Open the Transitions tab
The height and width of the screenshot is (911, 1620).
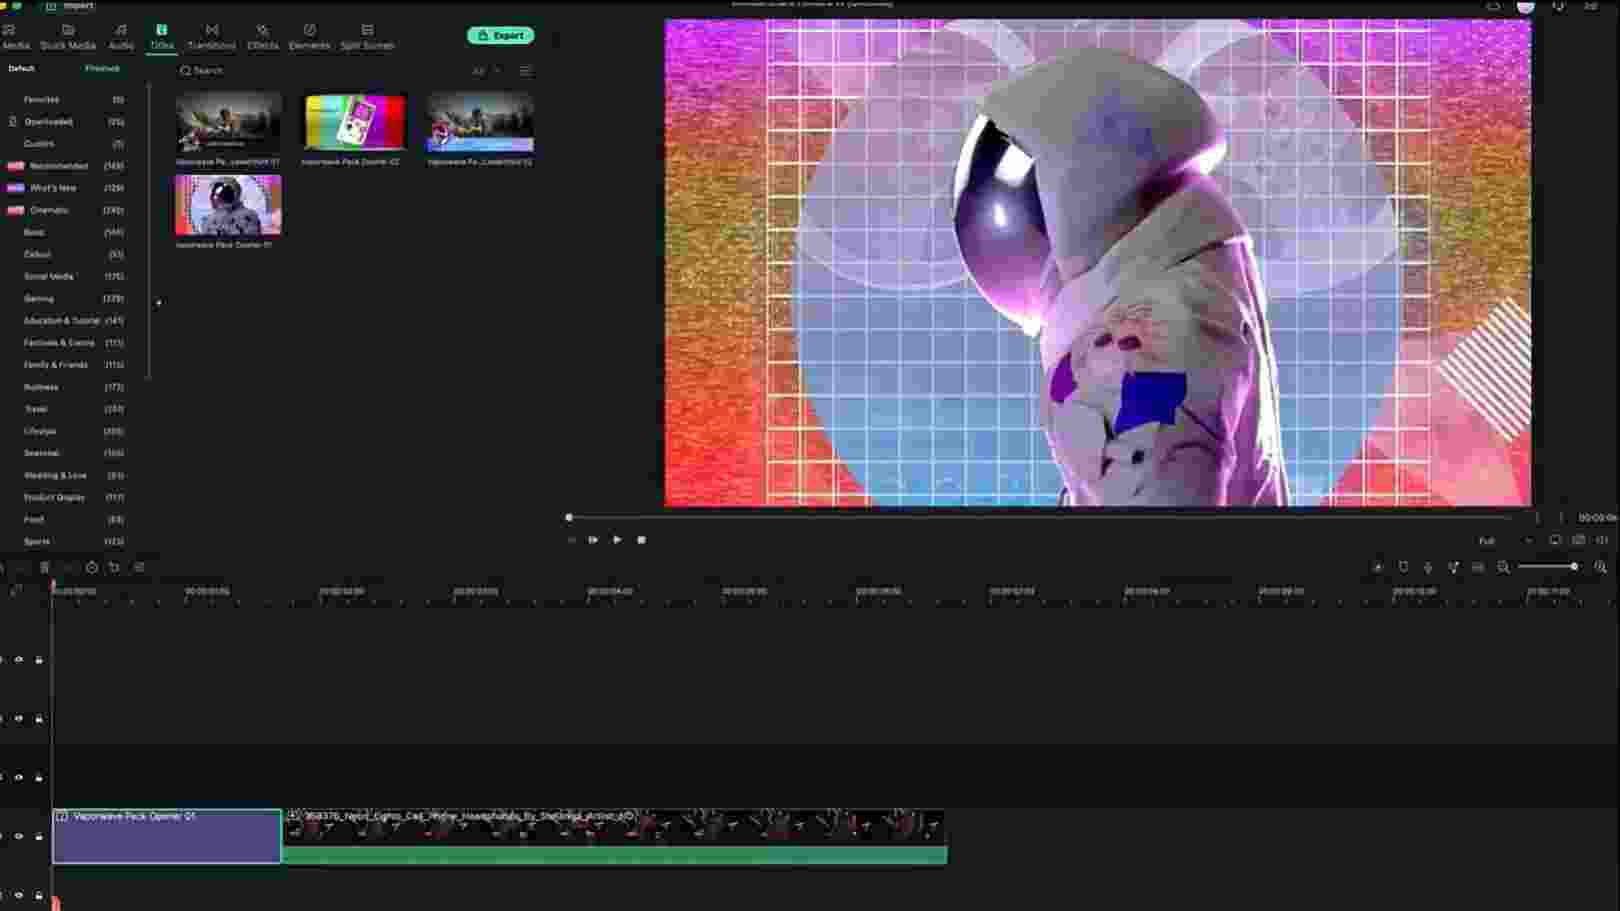212,37
